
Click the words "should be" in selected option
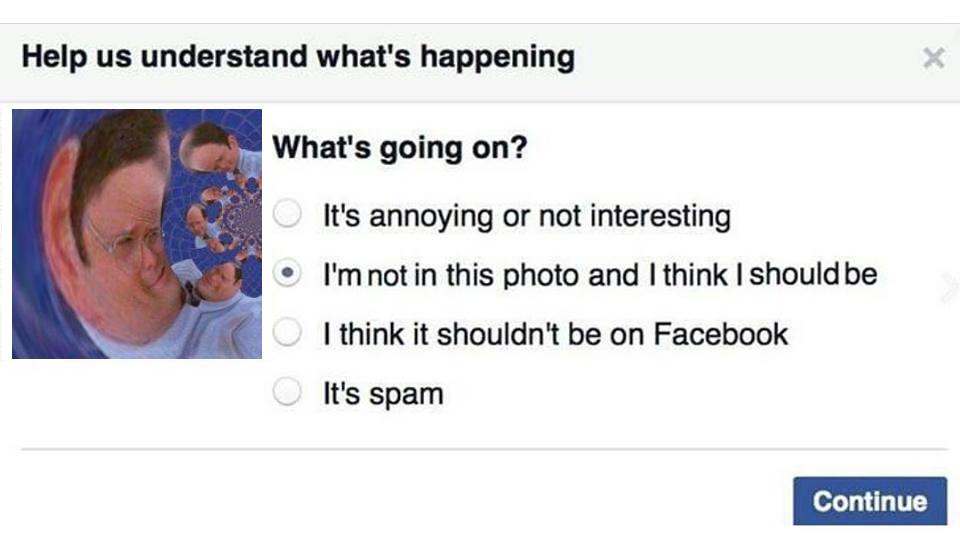[812, 274]
